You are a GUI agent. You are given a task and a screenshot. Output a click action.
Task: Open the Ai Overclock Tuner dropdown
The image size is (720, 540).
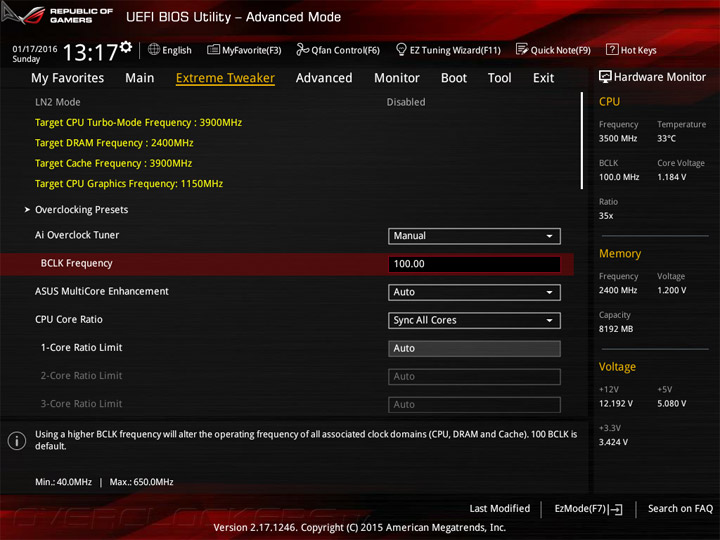(x=474, y=236)
